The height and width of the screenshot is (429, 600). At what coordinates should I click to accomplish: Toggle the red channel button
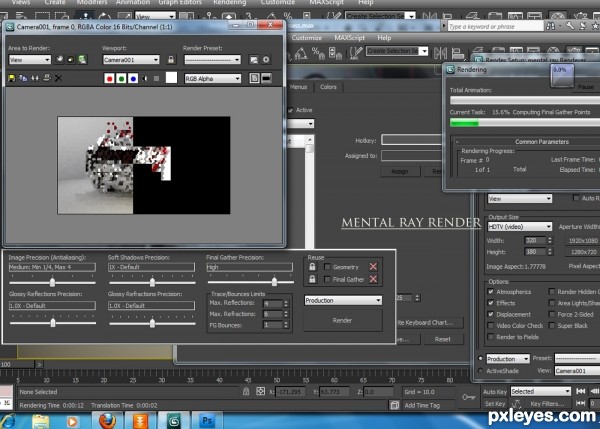109,78
